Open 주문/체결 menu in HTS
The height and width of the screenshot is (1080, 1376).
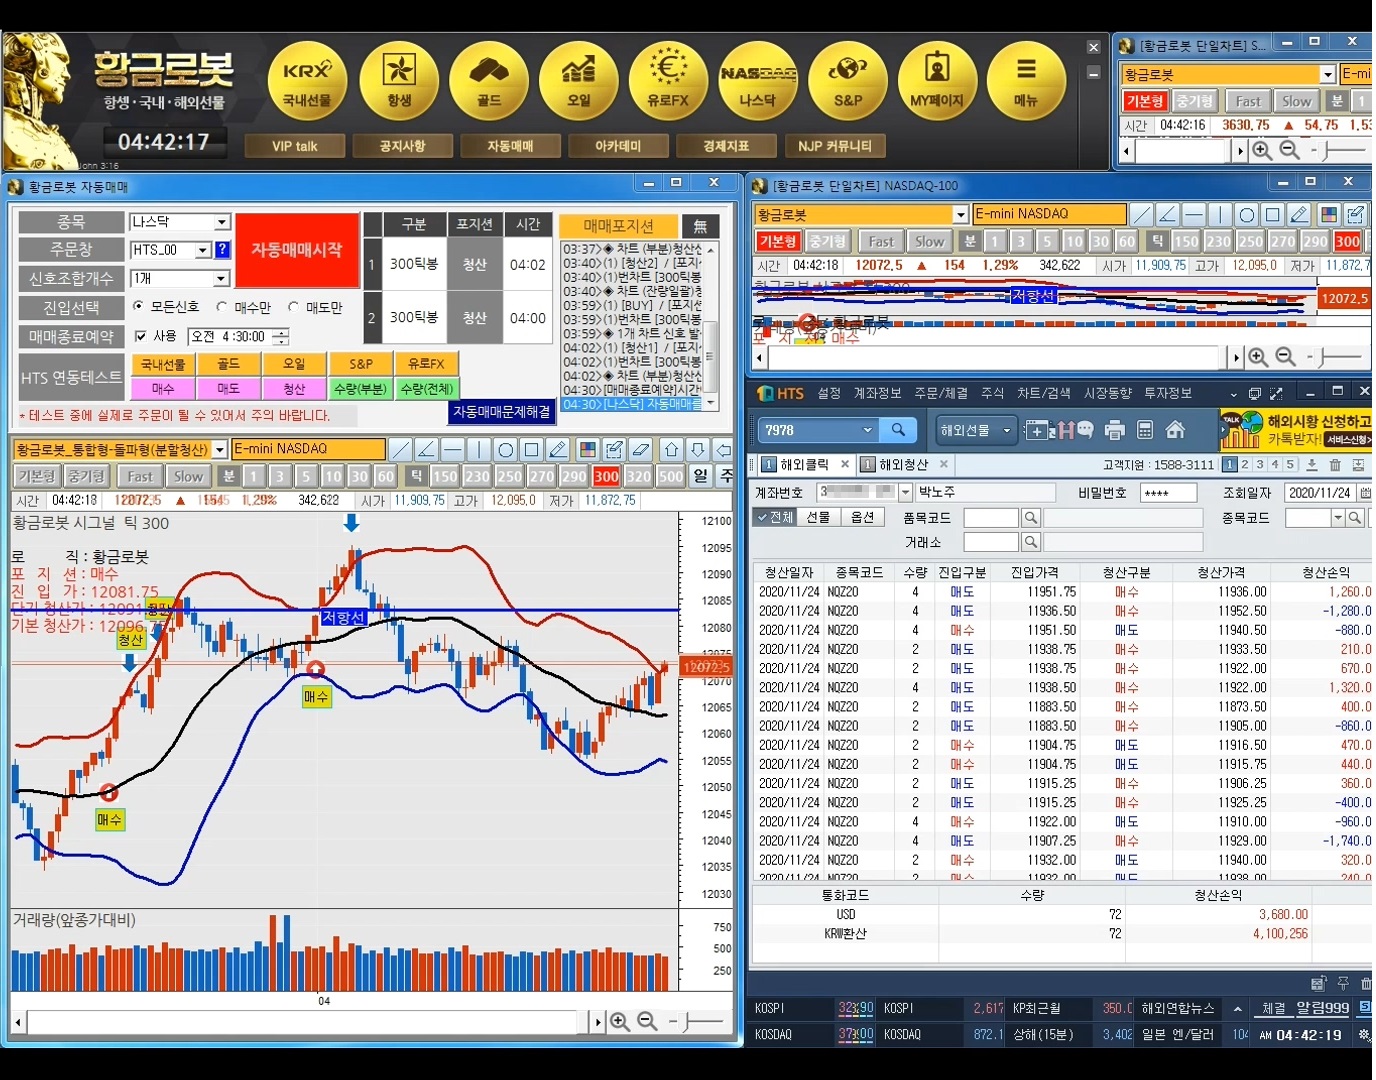[x=940, y=393]
